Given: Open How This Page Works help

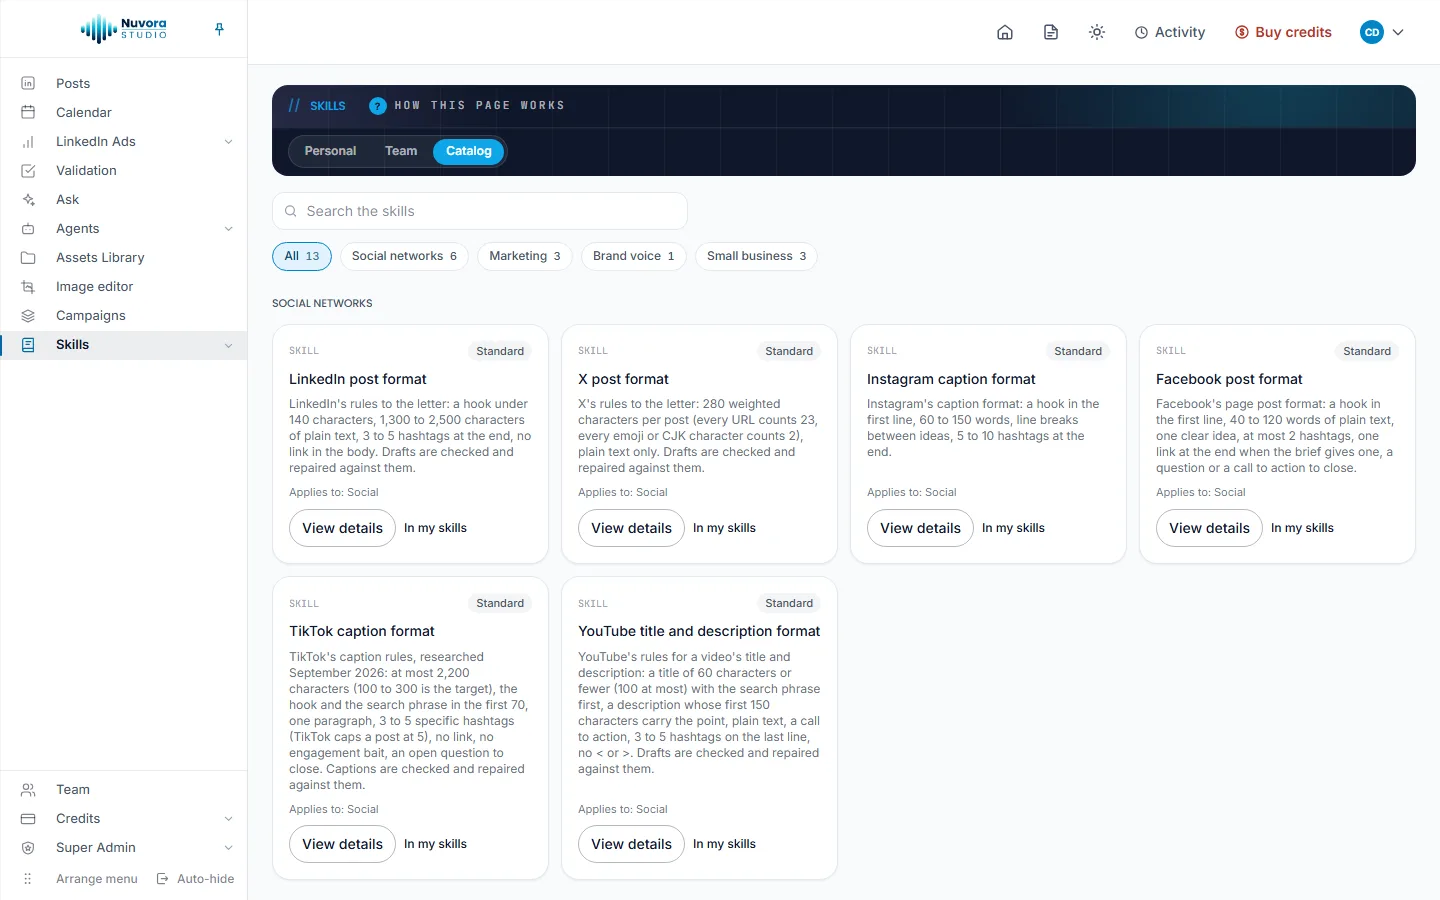Looking at the screenshot, I should pos(467,105).
